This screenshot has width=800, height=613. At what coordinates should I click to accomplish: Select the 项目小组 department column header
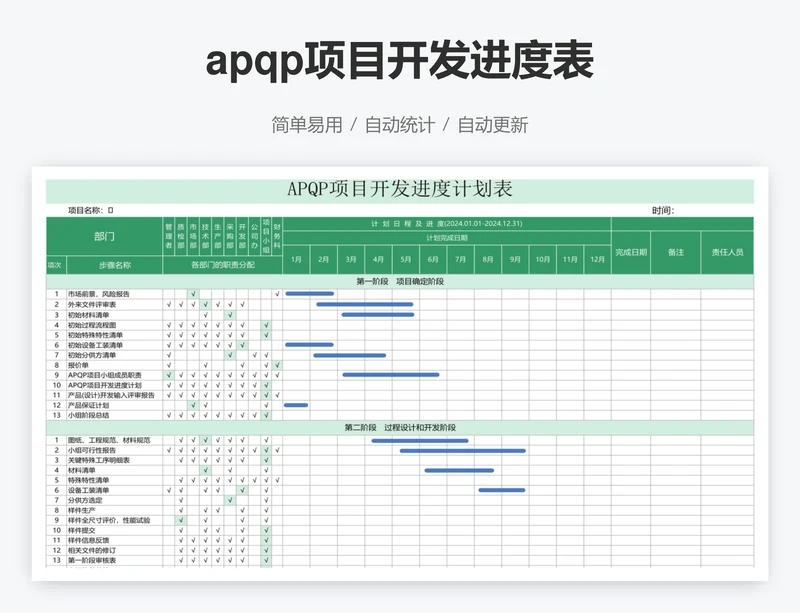pyautogui.click(x=266, y=236)
